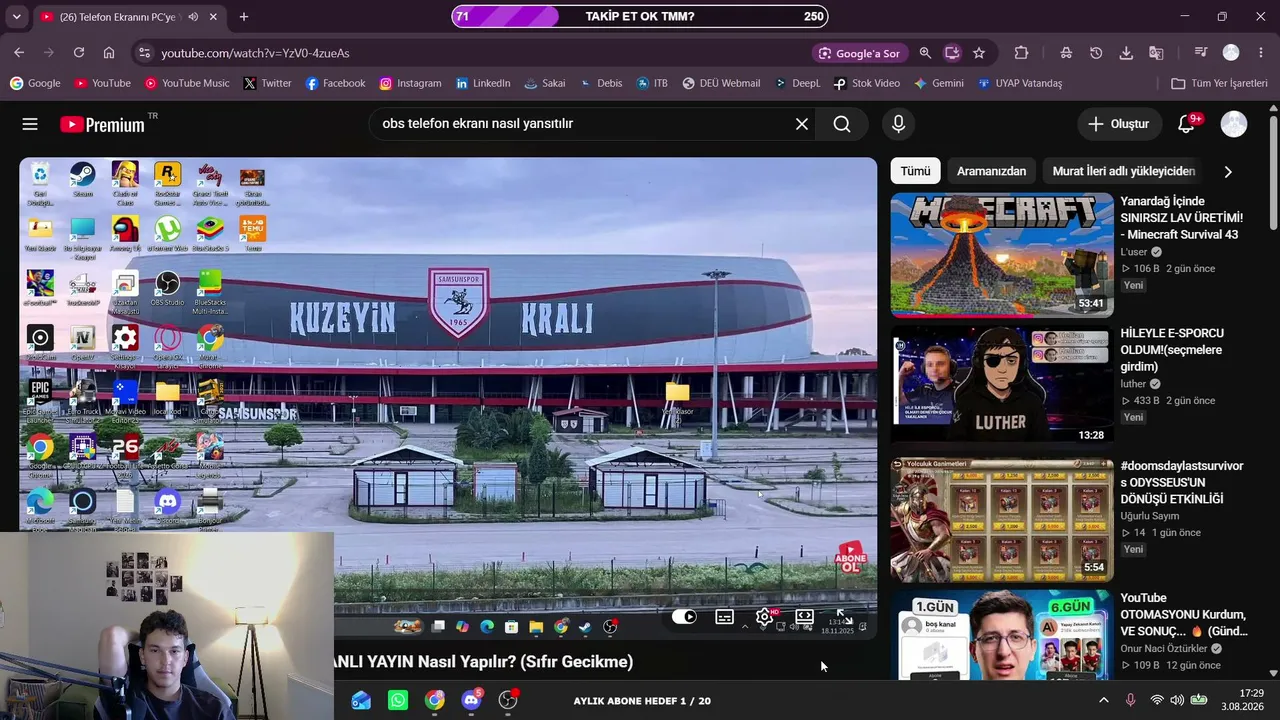Translate this page with the translate icon
Image resolution: width=1280 pixels, height=720 pixels.
pyautogui.click(x=1156, y=53)
